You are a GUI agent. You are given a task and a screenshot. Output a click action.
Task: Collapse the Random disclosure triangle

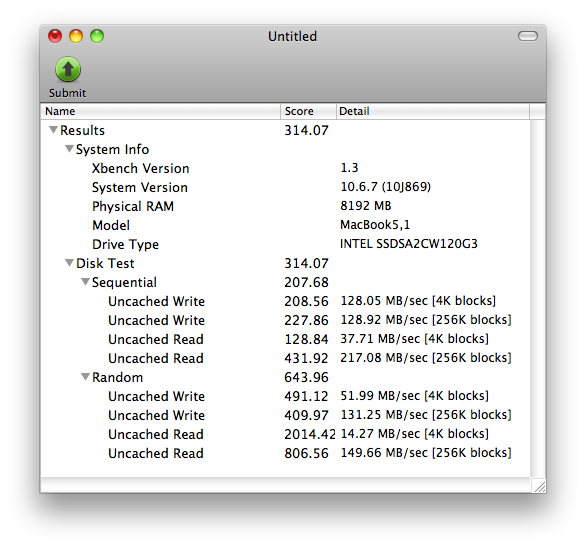[x=85, y=377]
